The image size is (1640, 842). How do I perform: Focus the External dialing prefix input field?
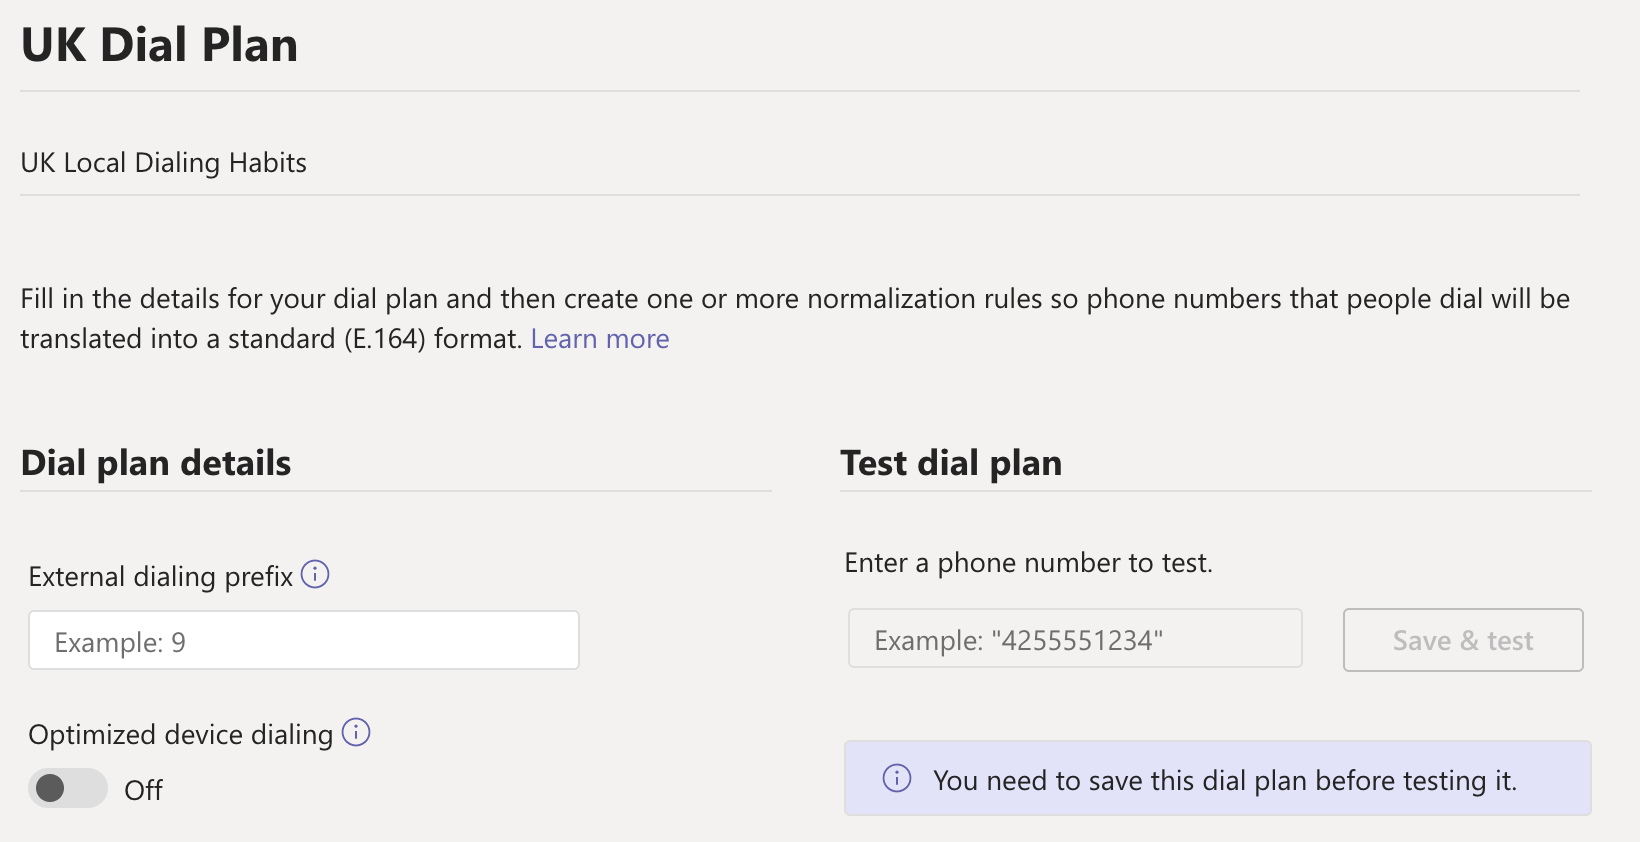304,641
